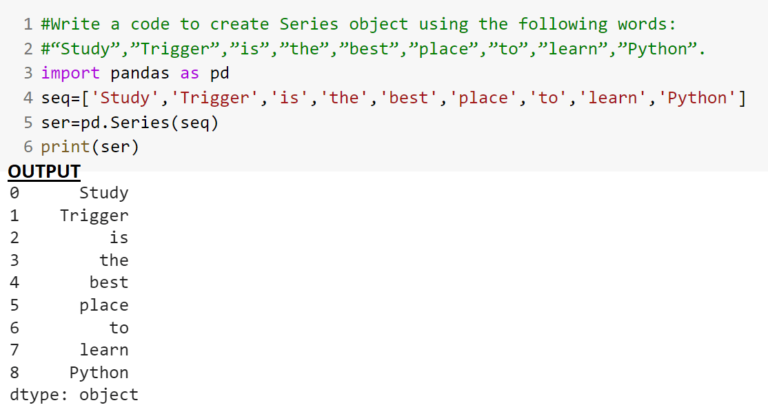This screenshot has height=414, width=768.
Task: Click the 'place' value in the output
Action: click(104, 305)
